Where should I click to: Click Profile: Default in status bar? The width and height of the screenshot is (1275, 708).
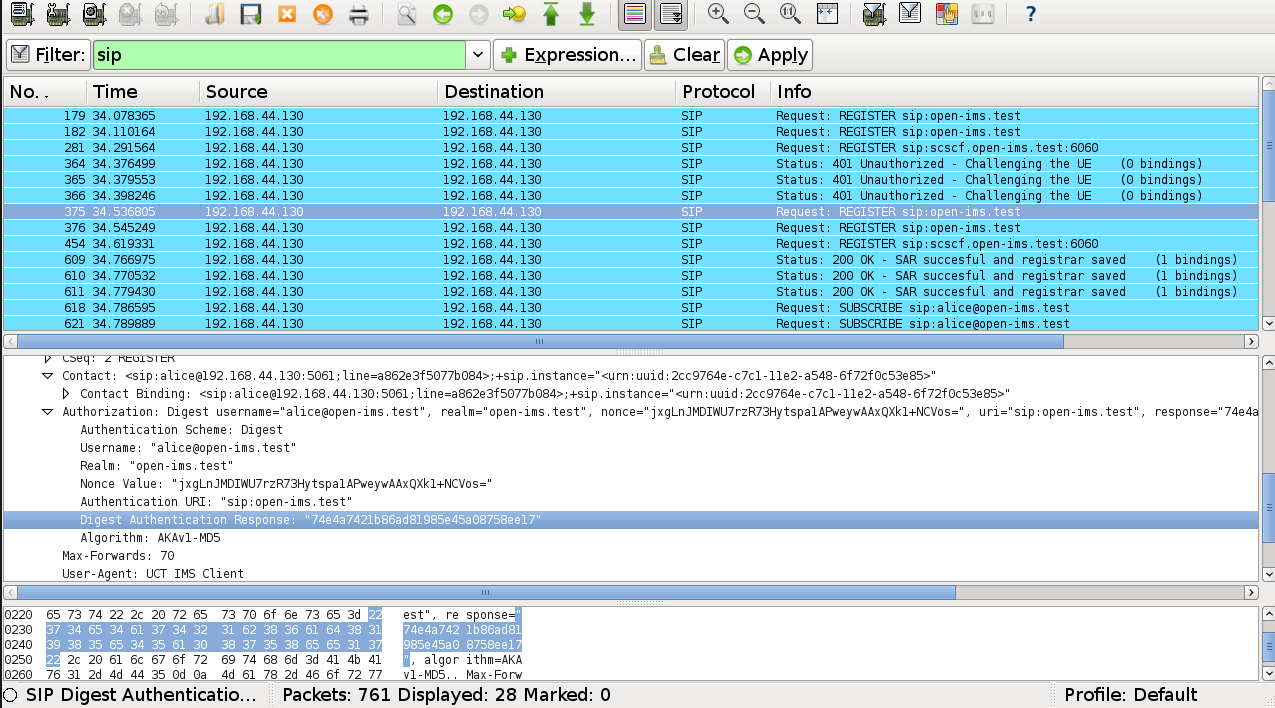pyautogui.click(x=1130, y=695)
